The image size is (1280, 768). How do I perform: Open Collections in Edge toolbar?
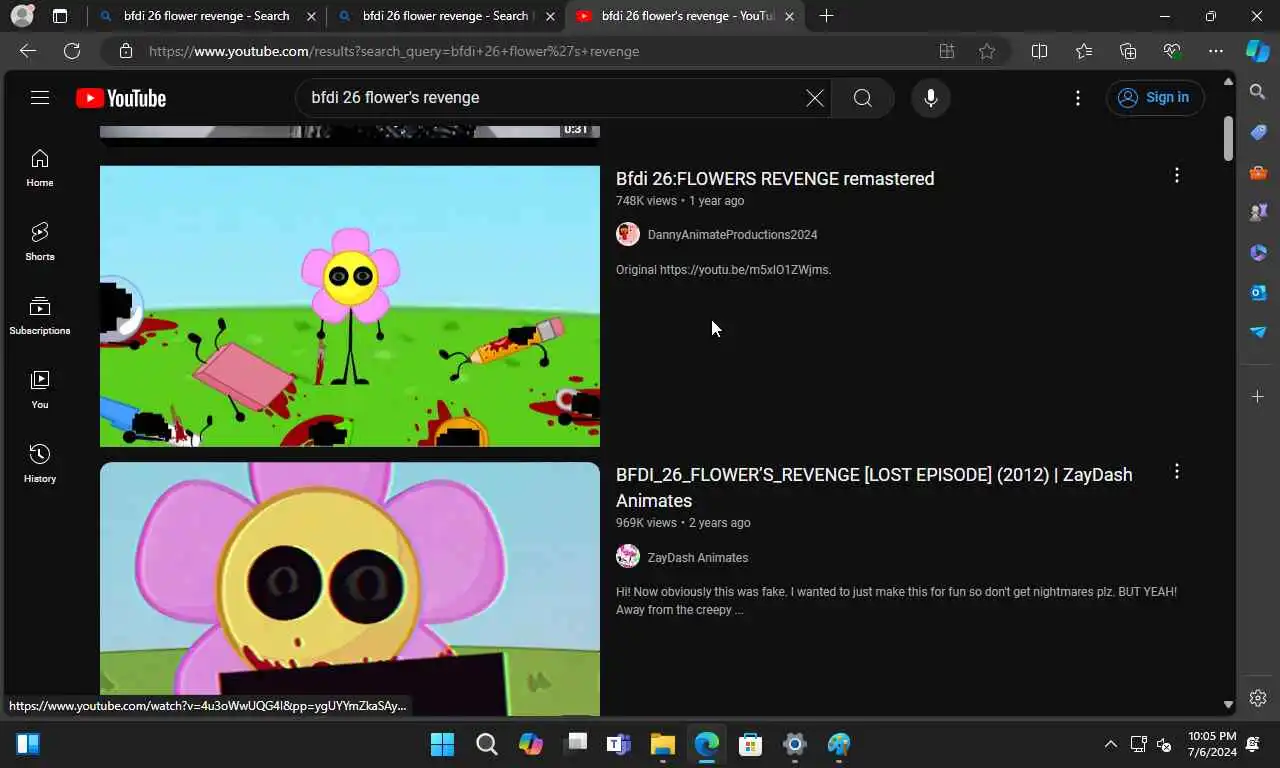[1128, 51]
